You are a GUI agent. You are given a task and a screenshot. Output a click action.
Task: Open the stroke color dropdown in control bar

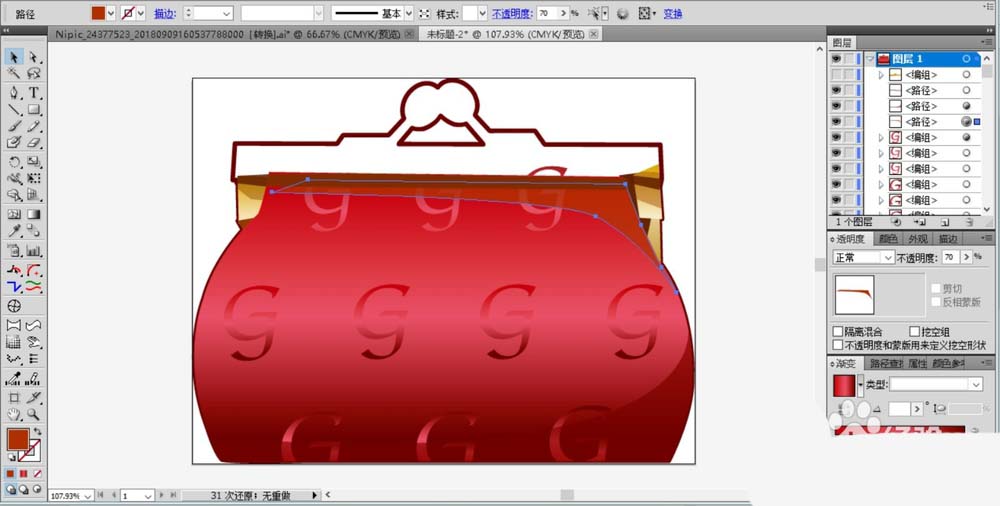click(140, 13)
